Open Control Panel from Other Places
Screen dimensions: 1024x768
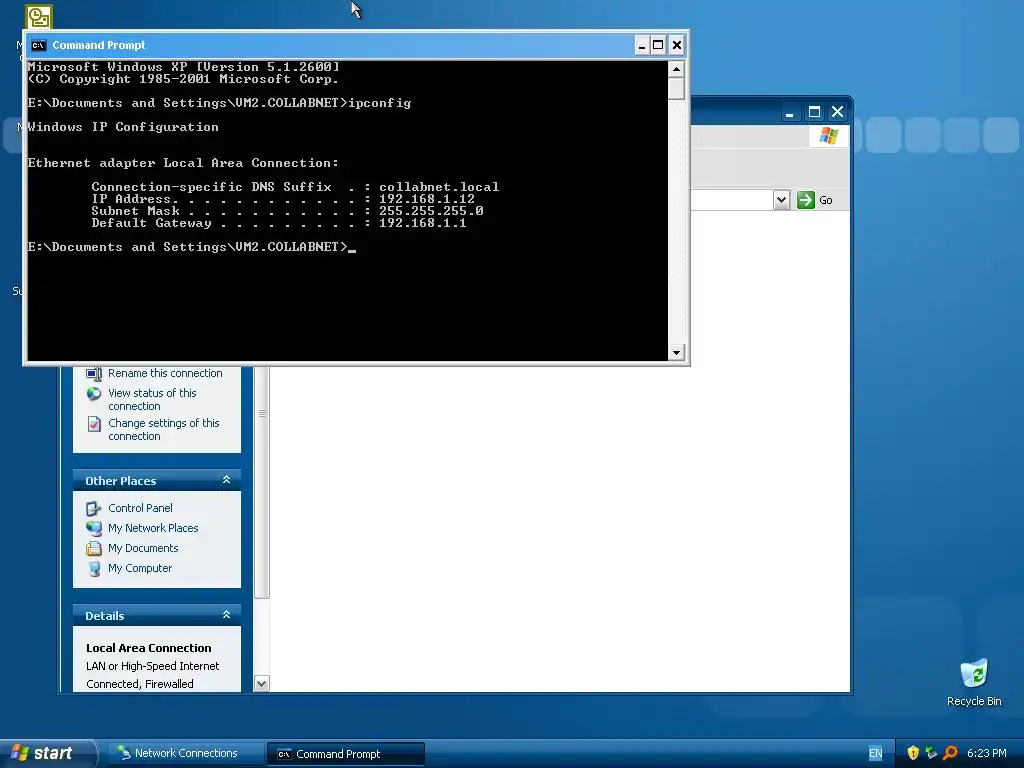[x=140, y=507]
